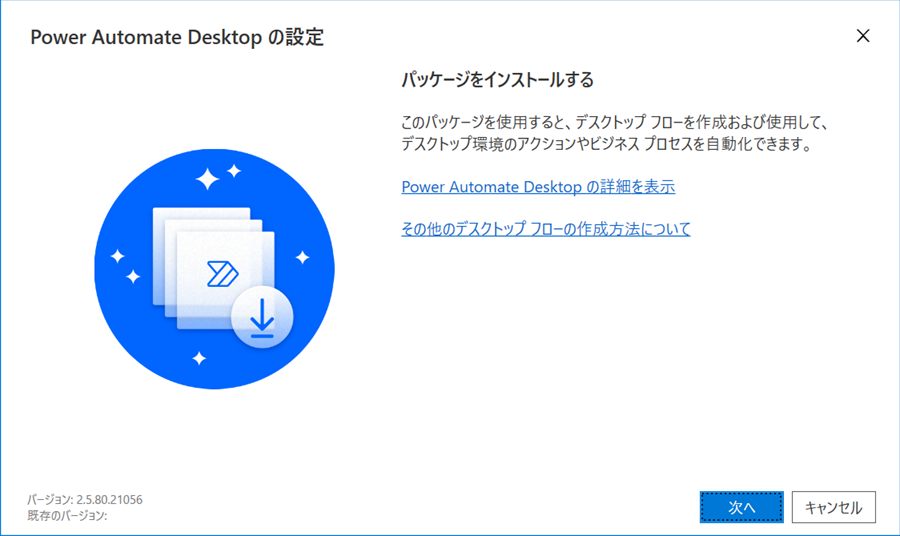Open その他のデスクトップ フローの作成方法について link
This screenshot has width=900, height=536.
546,228
